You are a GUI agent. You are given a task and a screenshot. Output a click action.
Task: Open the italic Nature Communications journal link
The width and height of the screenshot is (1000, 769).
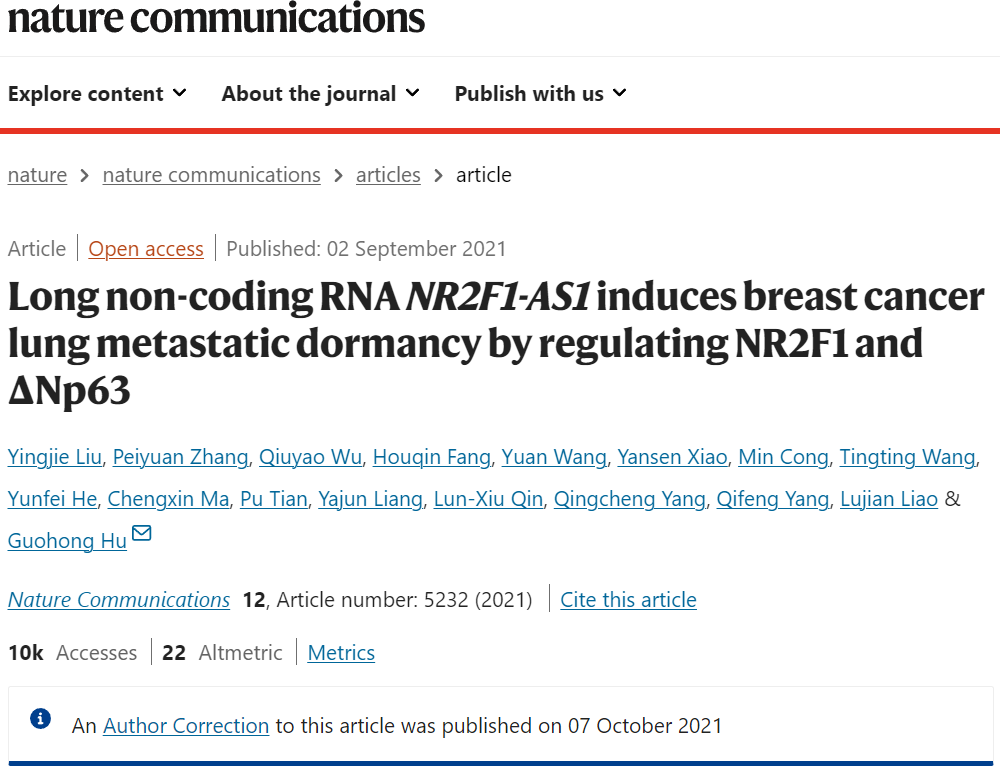pos(119,600)
